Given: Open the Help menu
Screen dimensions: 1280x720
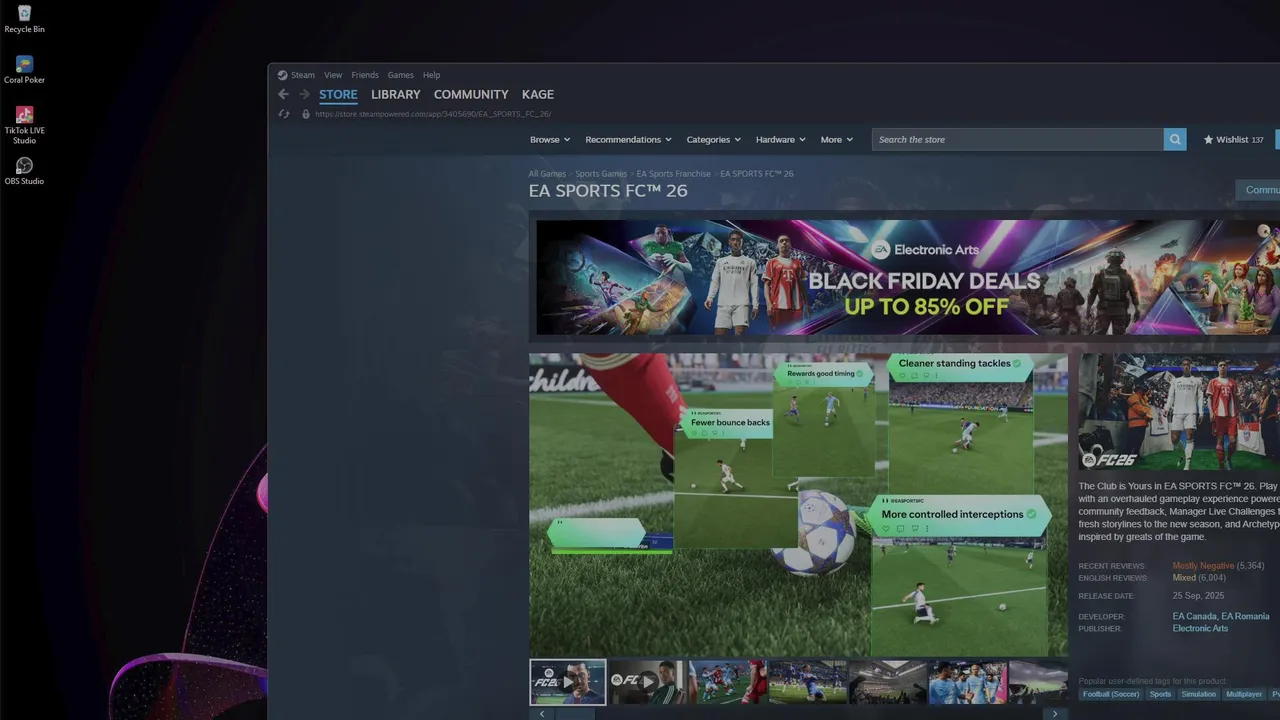Looking at the screenshot, I should (431, 75).
